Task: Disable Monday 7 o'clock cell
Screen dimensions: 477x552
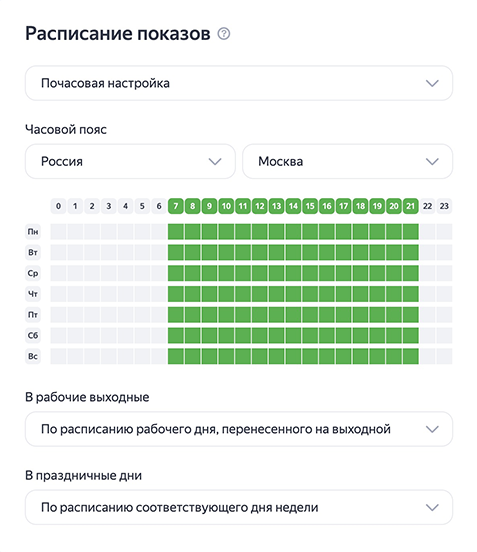Action: pos(176,232)
